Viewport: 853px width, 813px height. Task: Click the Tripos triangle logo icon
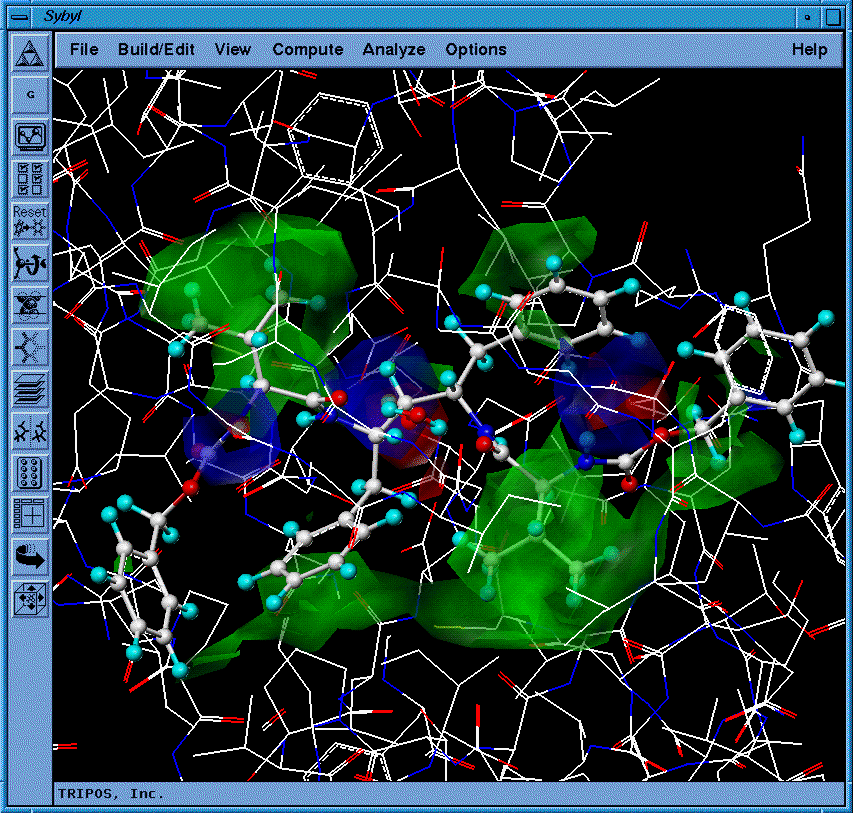pyautogui.click(x=30, y=53)
